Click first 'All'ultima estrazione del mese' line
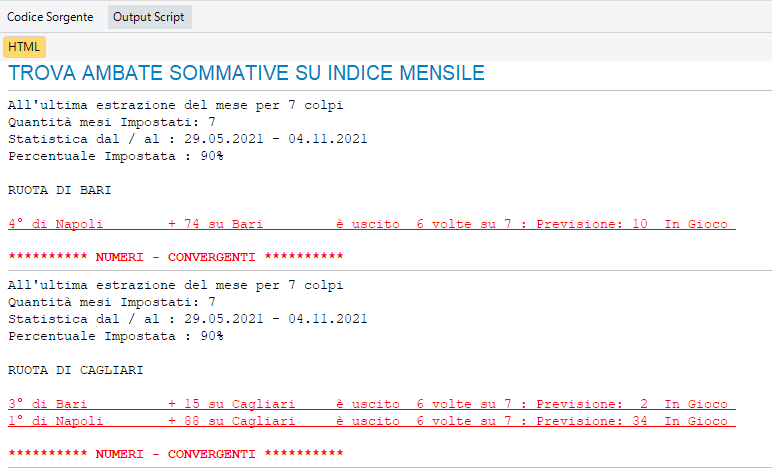772x469 pixels. pos(176,105)
